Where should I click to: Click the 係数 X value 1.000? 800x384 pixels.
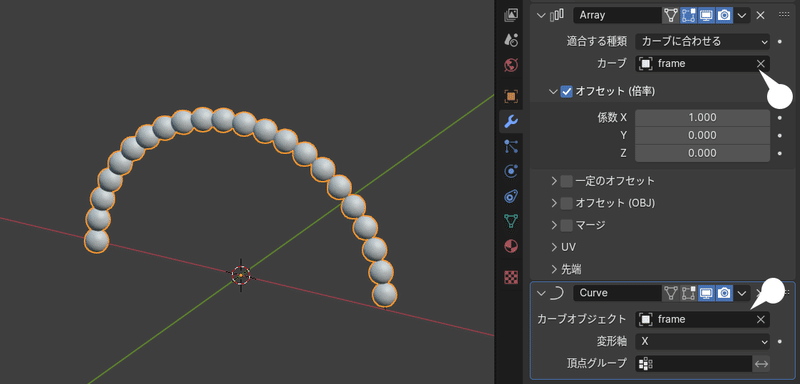(703, 117)
